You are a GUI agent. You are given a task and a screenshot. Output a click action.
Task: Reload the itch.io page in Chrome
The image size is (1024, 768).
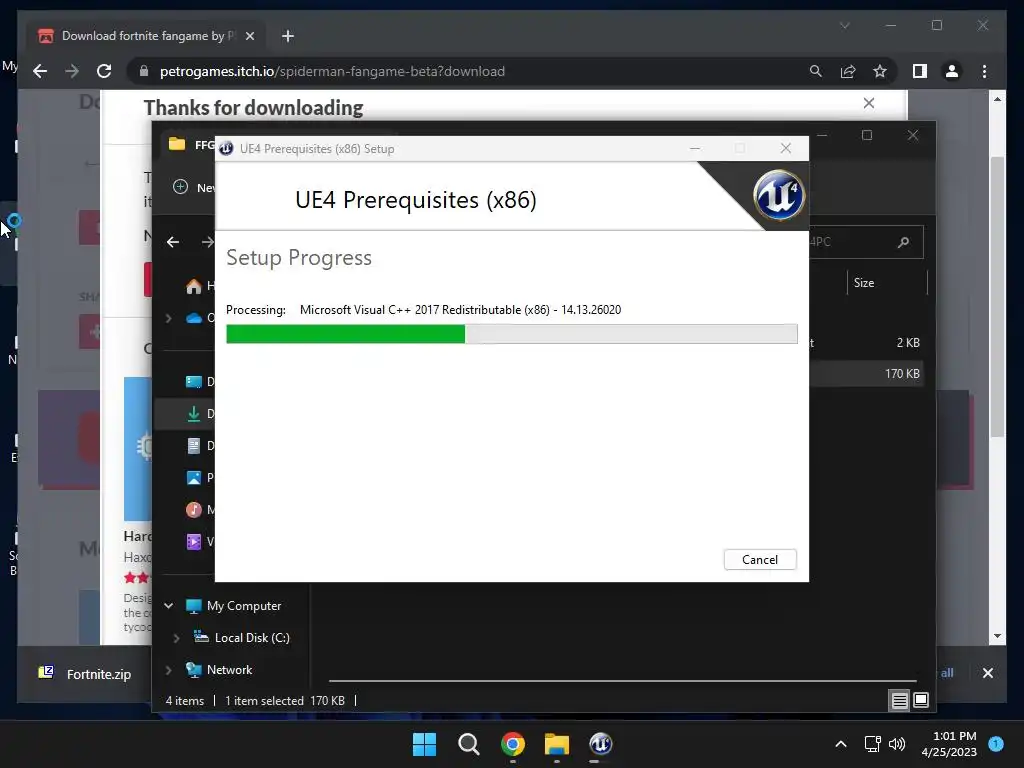tap(104, 71)
